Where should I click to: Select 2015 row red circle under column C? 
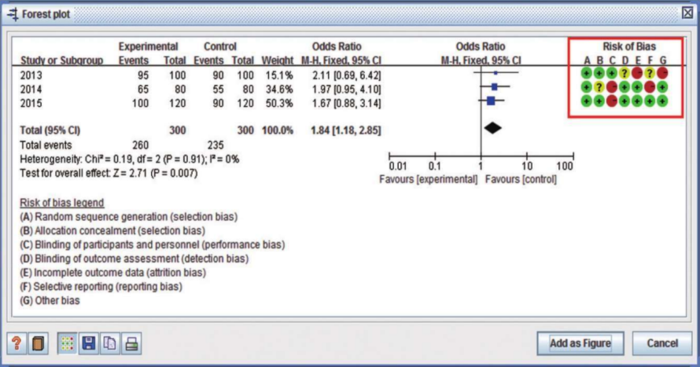click(x=612, y=101)
